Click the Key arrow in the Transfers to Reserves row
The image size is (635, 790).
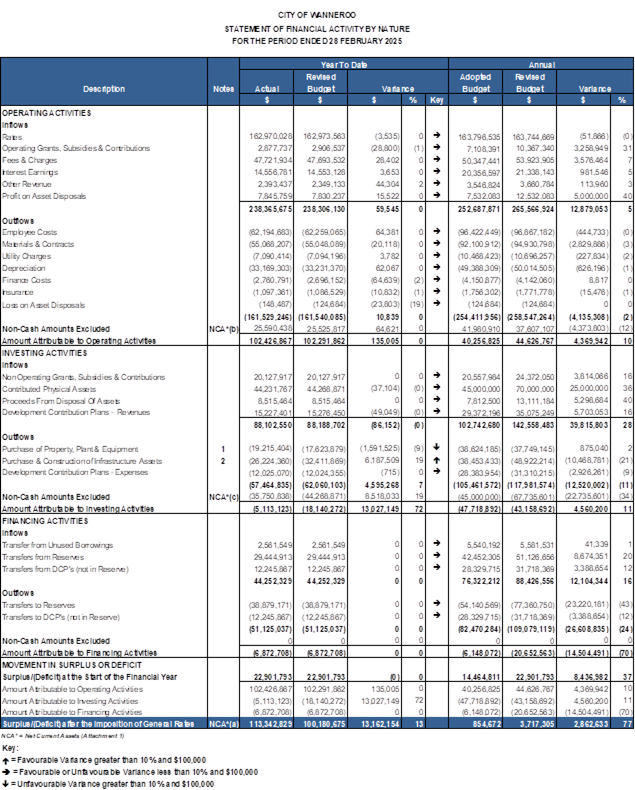436,606
